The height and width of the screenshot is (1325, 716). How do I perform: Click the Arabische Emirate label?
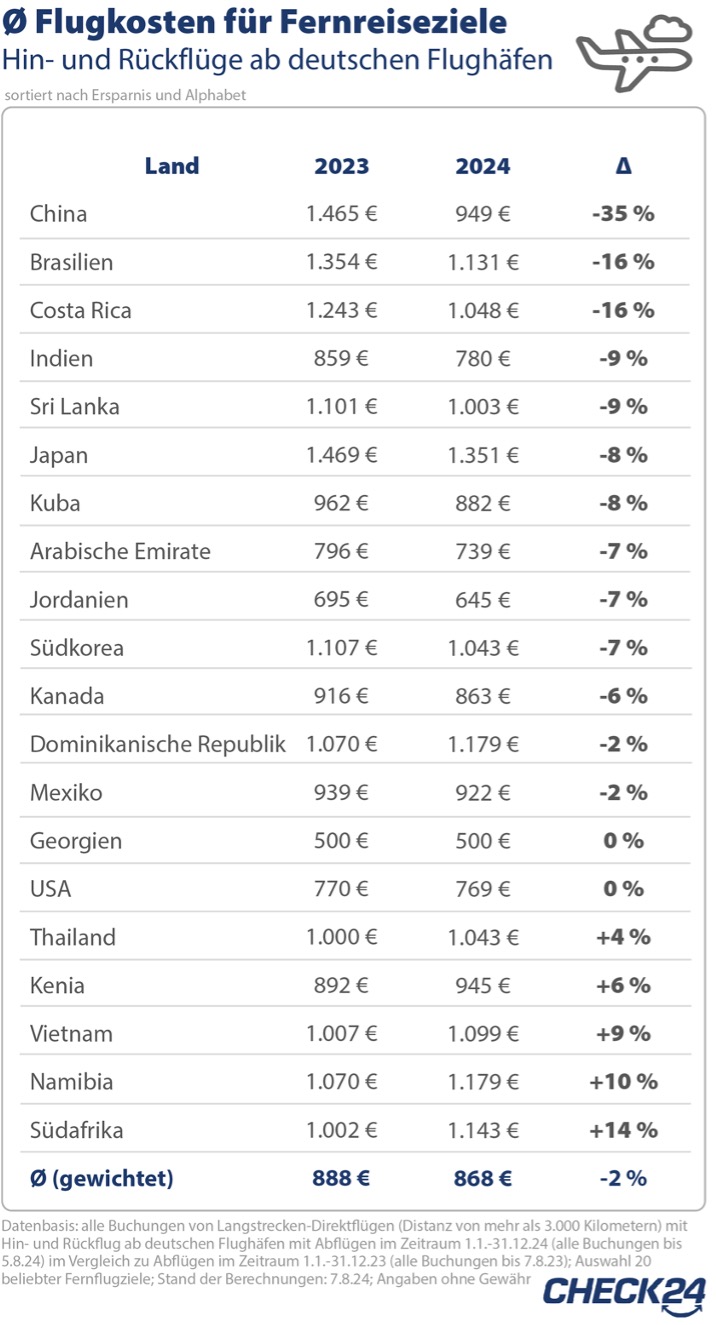(x=120, y=551)
